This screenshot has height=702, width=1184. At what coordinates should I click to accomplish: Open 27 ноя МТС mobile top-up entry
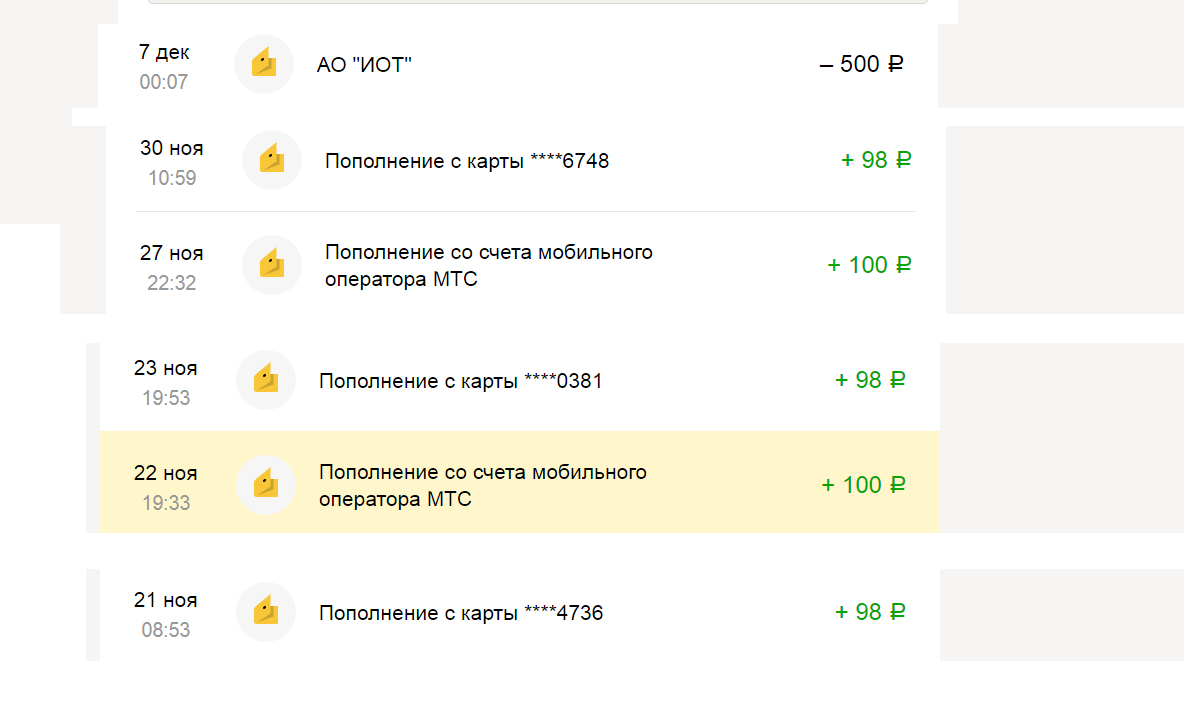point(488,265)
